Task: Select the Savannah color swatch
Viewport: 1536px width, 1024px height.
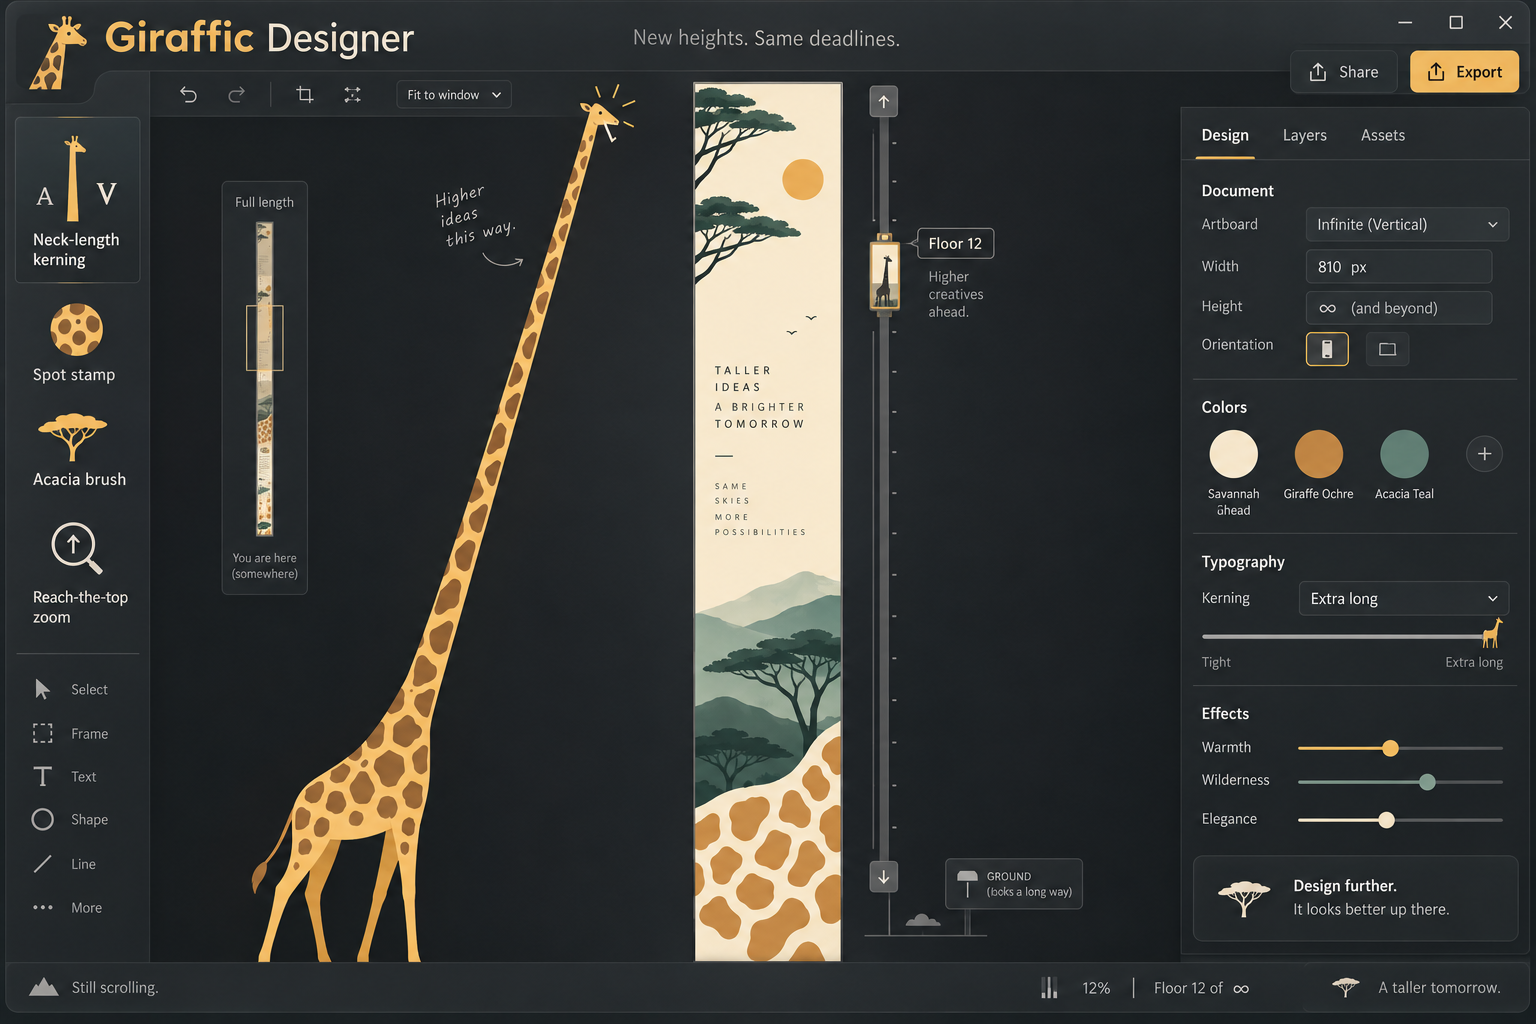Action: (1233, 454)
